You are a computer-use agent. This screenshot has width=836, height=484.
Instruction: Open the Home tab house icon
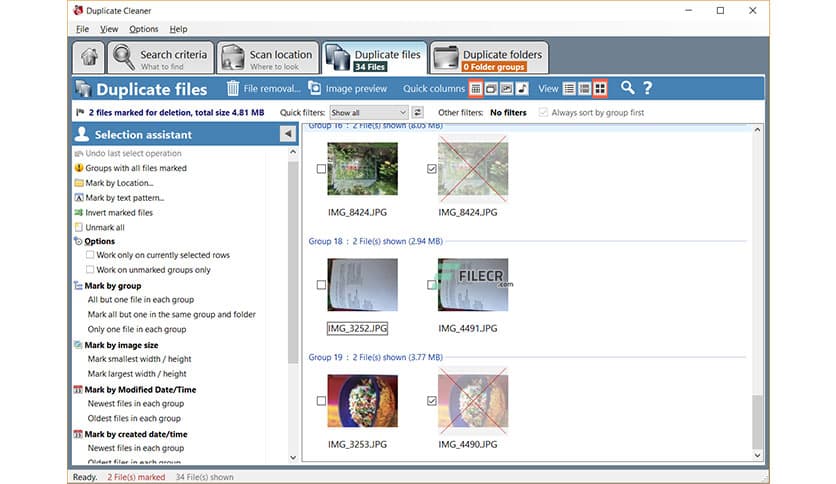(x=89, y=57)
